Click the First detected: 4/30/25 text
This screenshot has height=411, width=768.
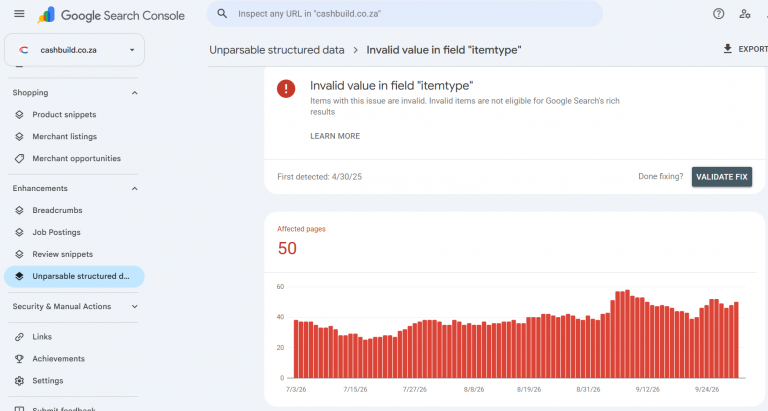click(319, 177)
